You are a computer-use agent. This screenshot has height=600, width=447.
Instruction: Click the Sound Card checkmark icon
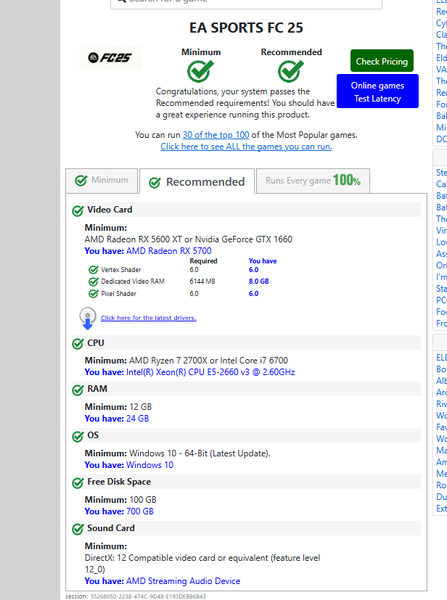tap(78, 529)
